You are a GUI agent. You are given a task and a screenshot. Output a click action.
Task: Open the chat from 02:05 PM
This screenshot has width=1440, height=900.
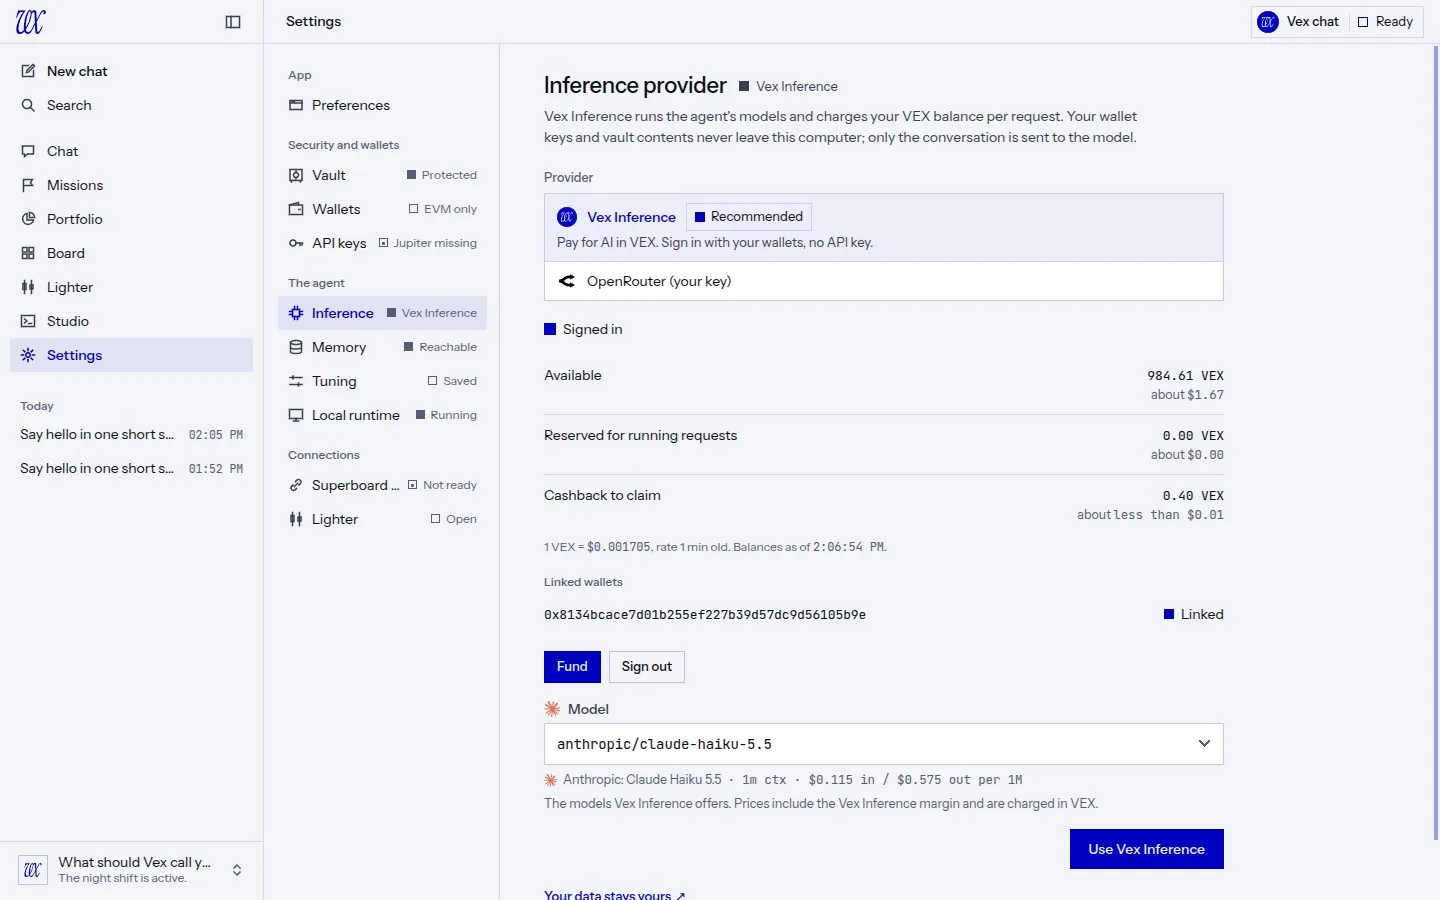(x=131, y=435)
